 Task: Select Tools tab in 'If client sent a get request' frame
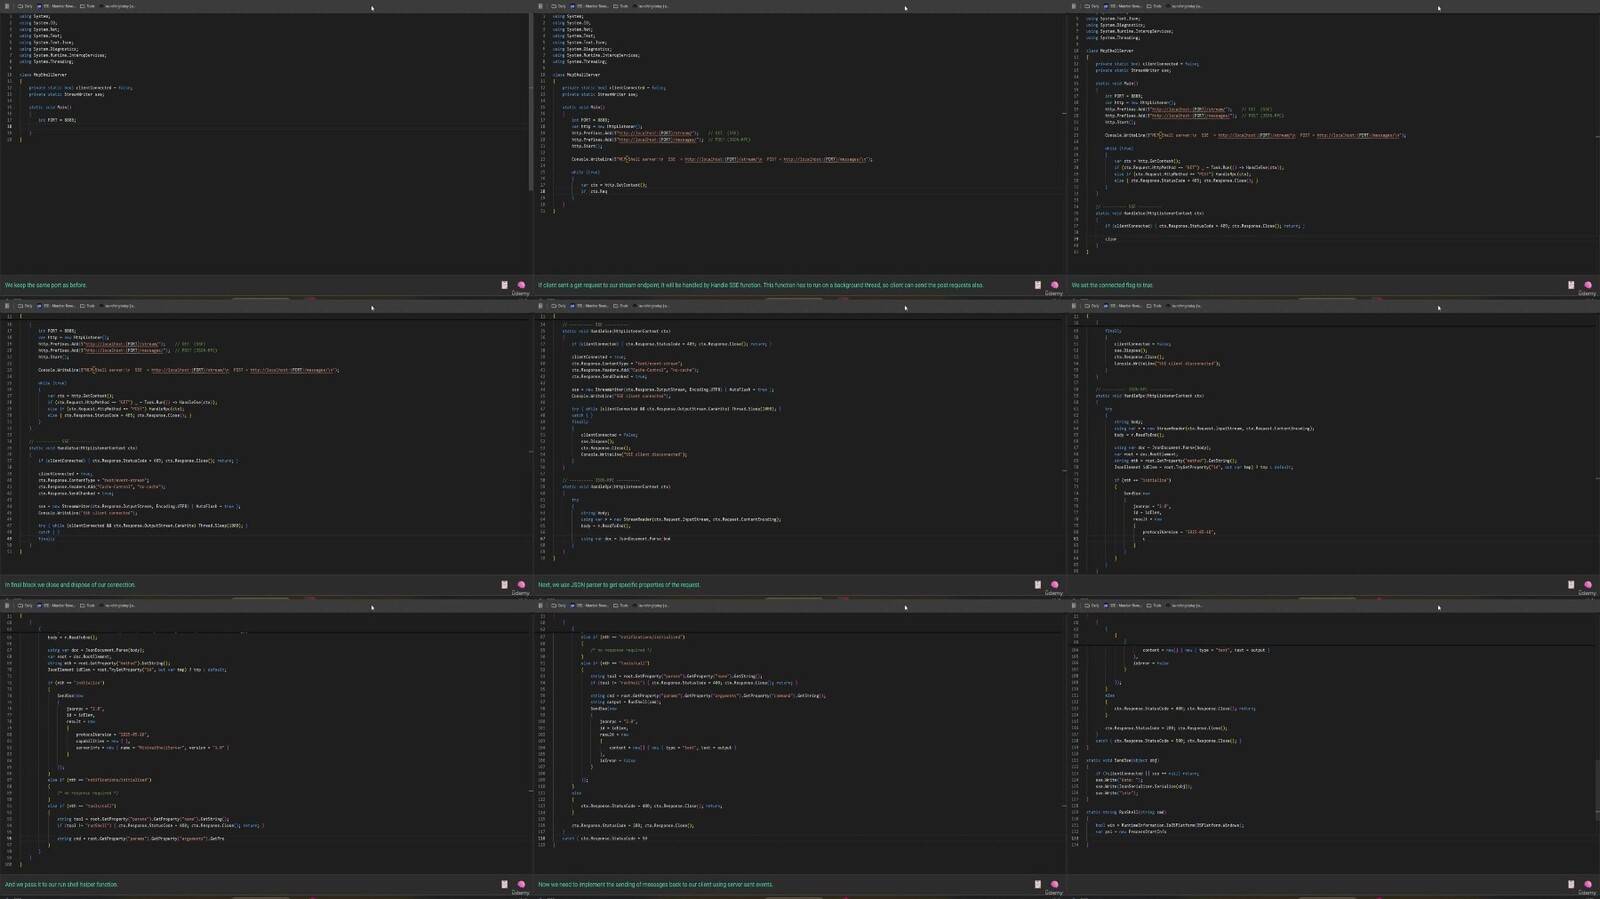pos(621,6)
